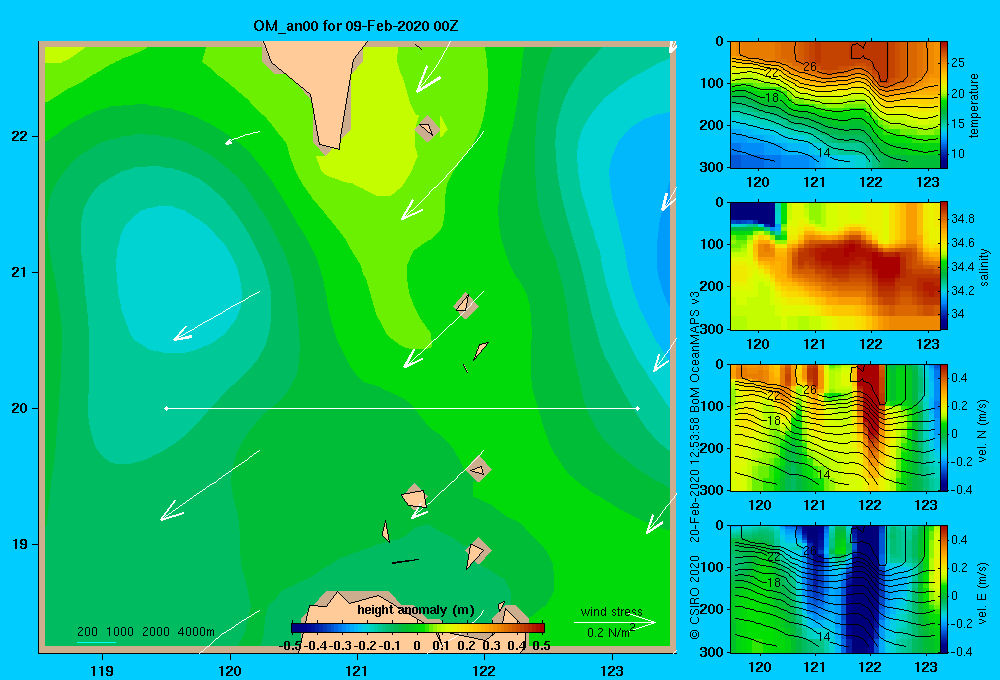This screenshot has width=1000, height=680.
Task: Click the "14" contour label in temperature panel
Action: 824,152
